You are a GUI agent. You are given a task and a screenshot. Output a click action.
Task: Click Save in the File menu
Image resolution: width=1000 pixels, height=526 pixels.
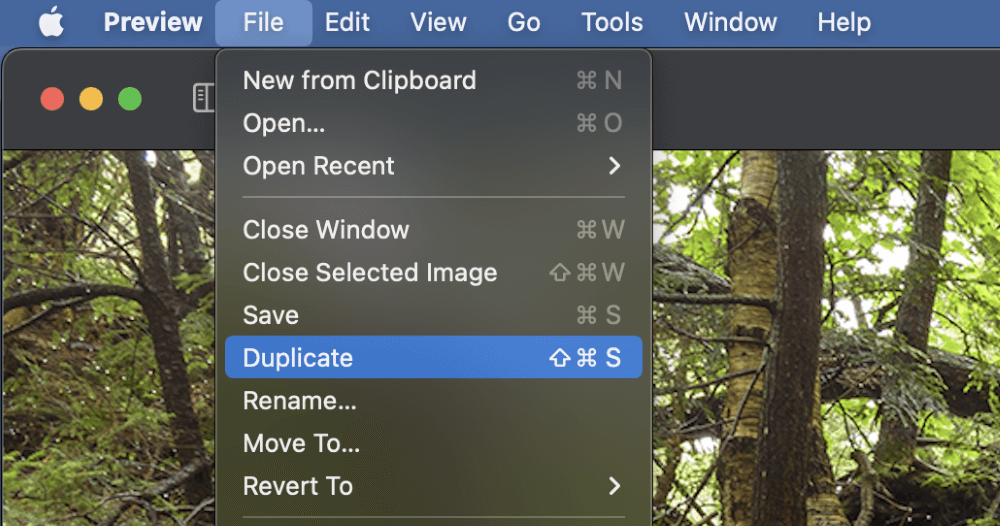(433, 315)
